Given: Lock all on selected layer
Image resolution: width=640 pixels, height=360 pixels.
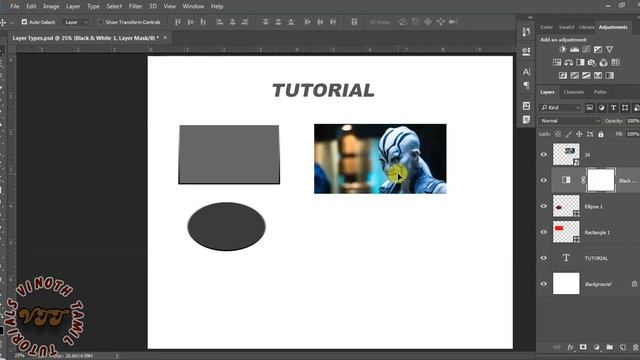Looking at the screenshot, I should tap(601, 134).
